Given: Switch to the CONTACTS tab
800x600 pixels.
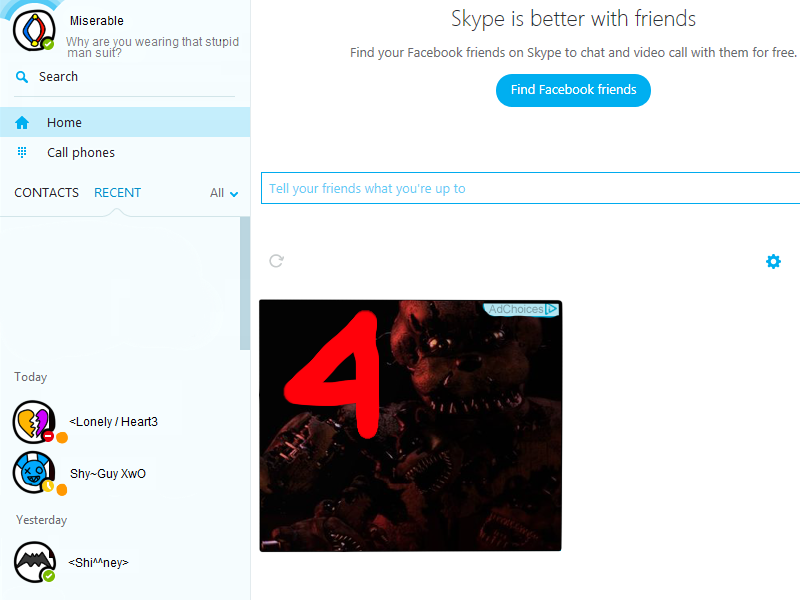Looking at the screenshot, I should pos(46,193).
